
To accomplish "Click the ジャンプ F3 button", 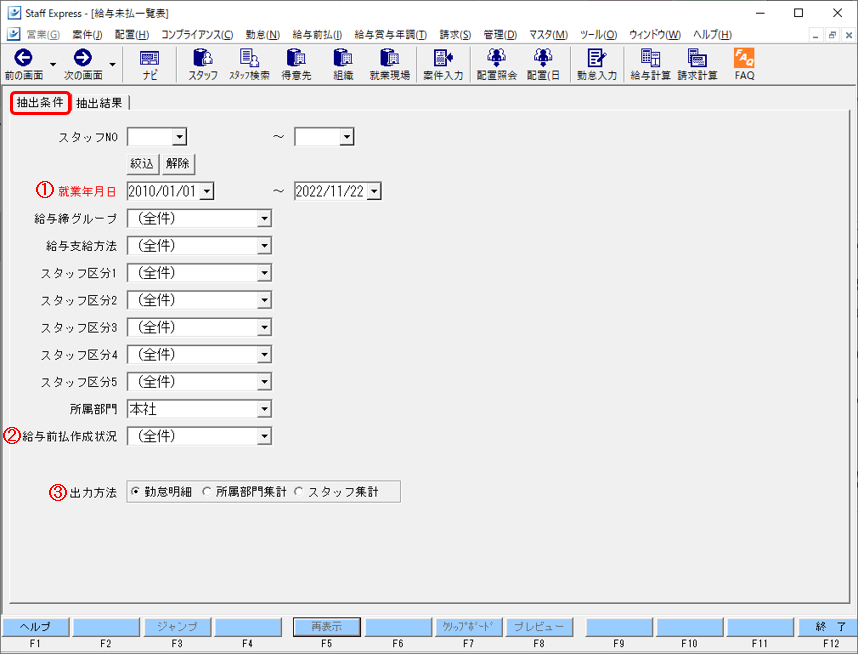I will point(177,627).
